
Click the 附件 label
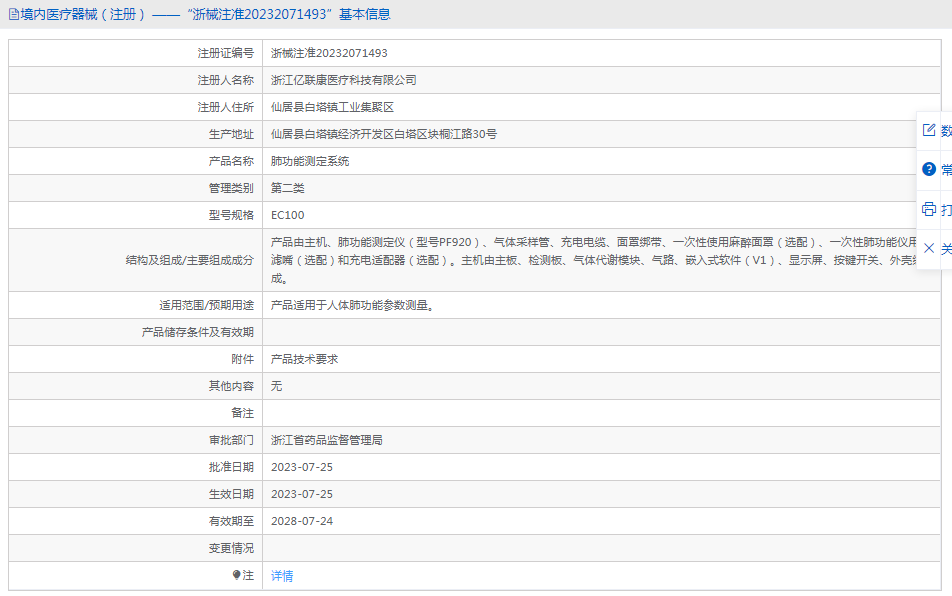pos(242,359)
